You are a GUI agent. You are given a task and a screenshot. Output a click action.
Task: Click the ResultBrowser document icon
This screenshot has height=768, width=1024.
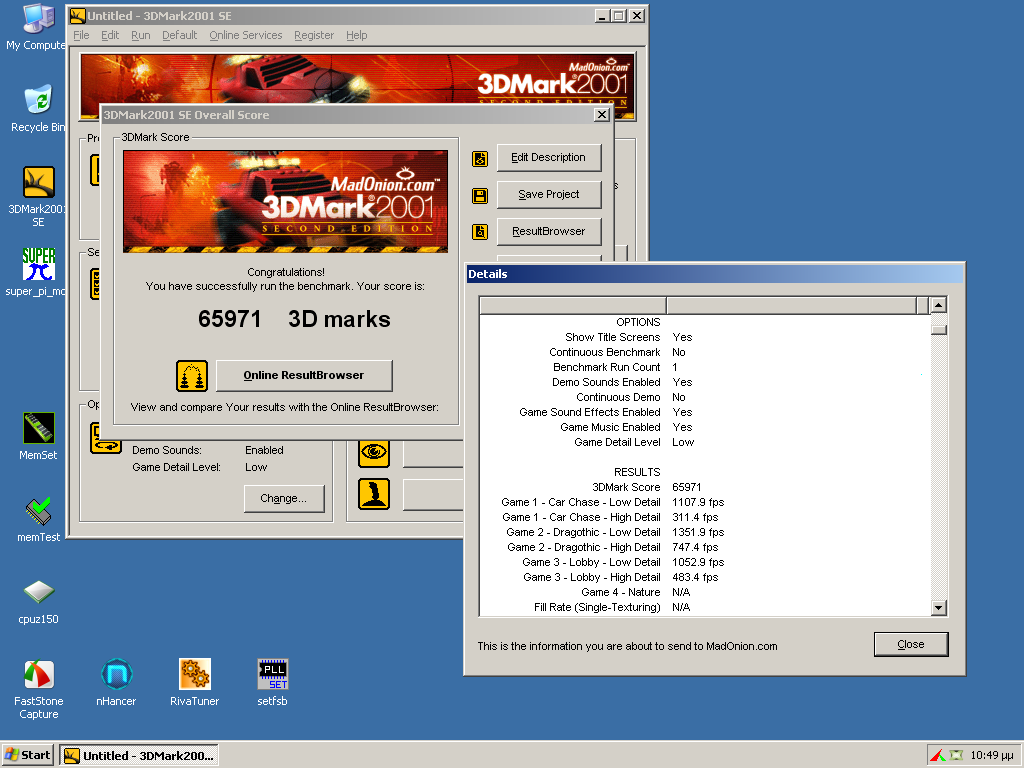(480, 232)
